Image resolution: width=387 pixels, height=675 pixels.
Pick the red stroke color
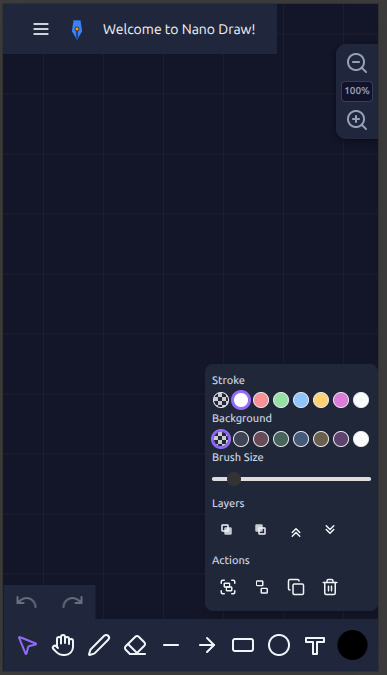pos(261,400)
